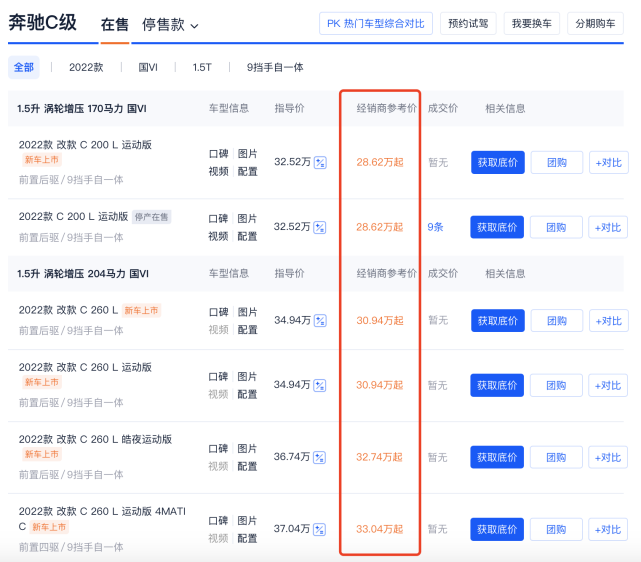Open 图片 for 改款 C 260 L
Screen dimensions: 641x562
tap(248, 312)
